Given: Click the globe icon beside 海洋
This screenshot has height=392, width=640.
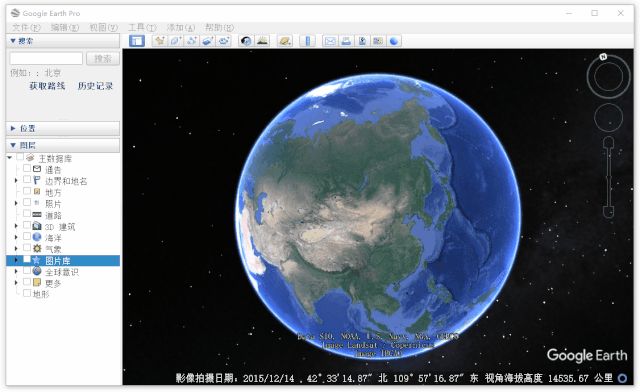Looking at the screenshot, I should [x=37, y=237].
